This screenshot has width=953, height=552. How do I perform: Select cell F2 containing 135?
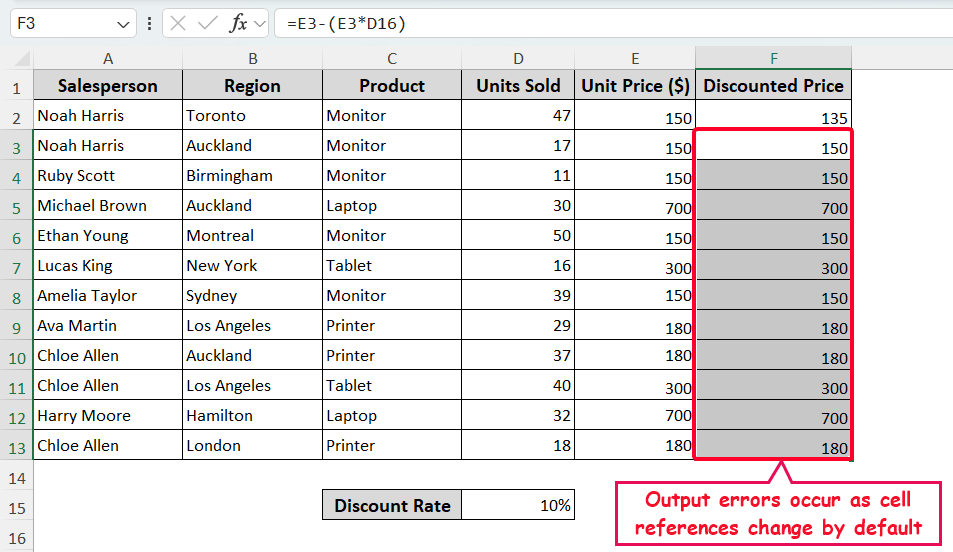(x=773, y=116)
